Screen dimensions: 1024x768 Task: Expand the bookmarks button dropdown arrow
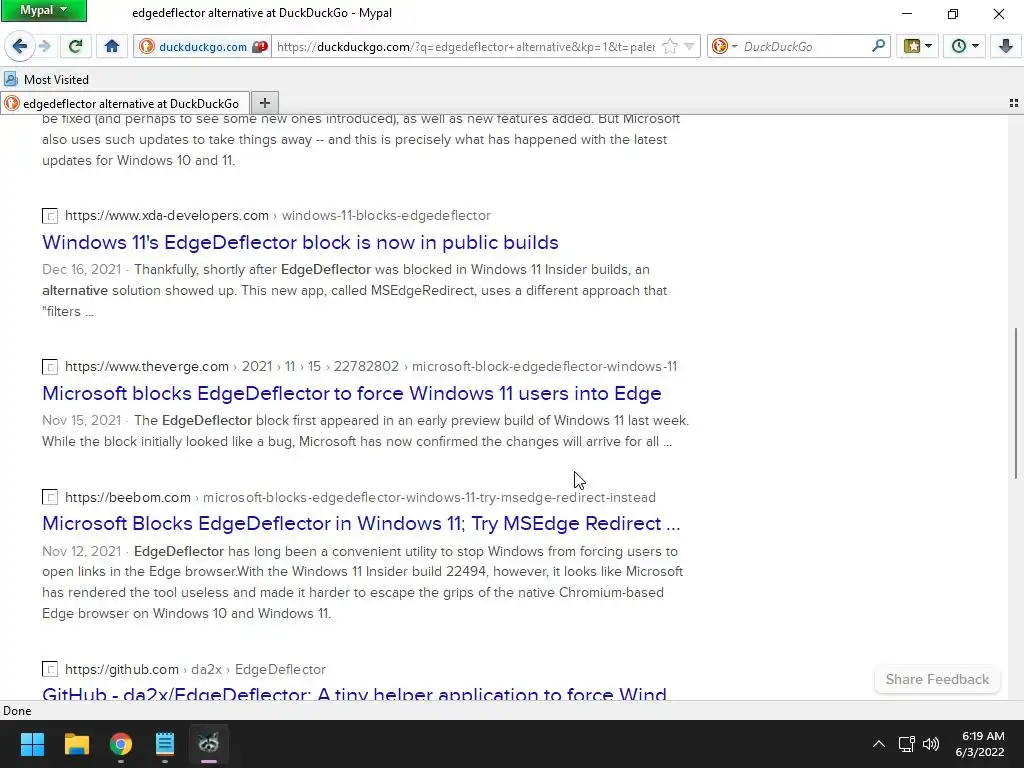click(929, 46)
